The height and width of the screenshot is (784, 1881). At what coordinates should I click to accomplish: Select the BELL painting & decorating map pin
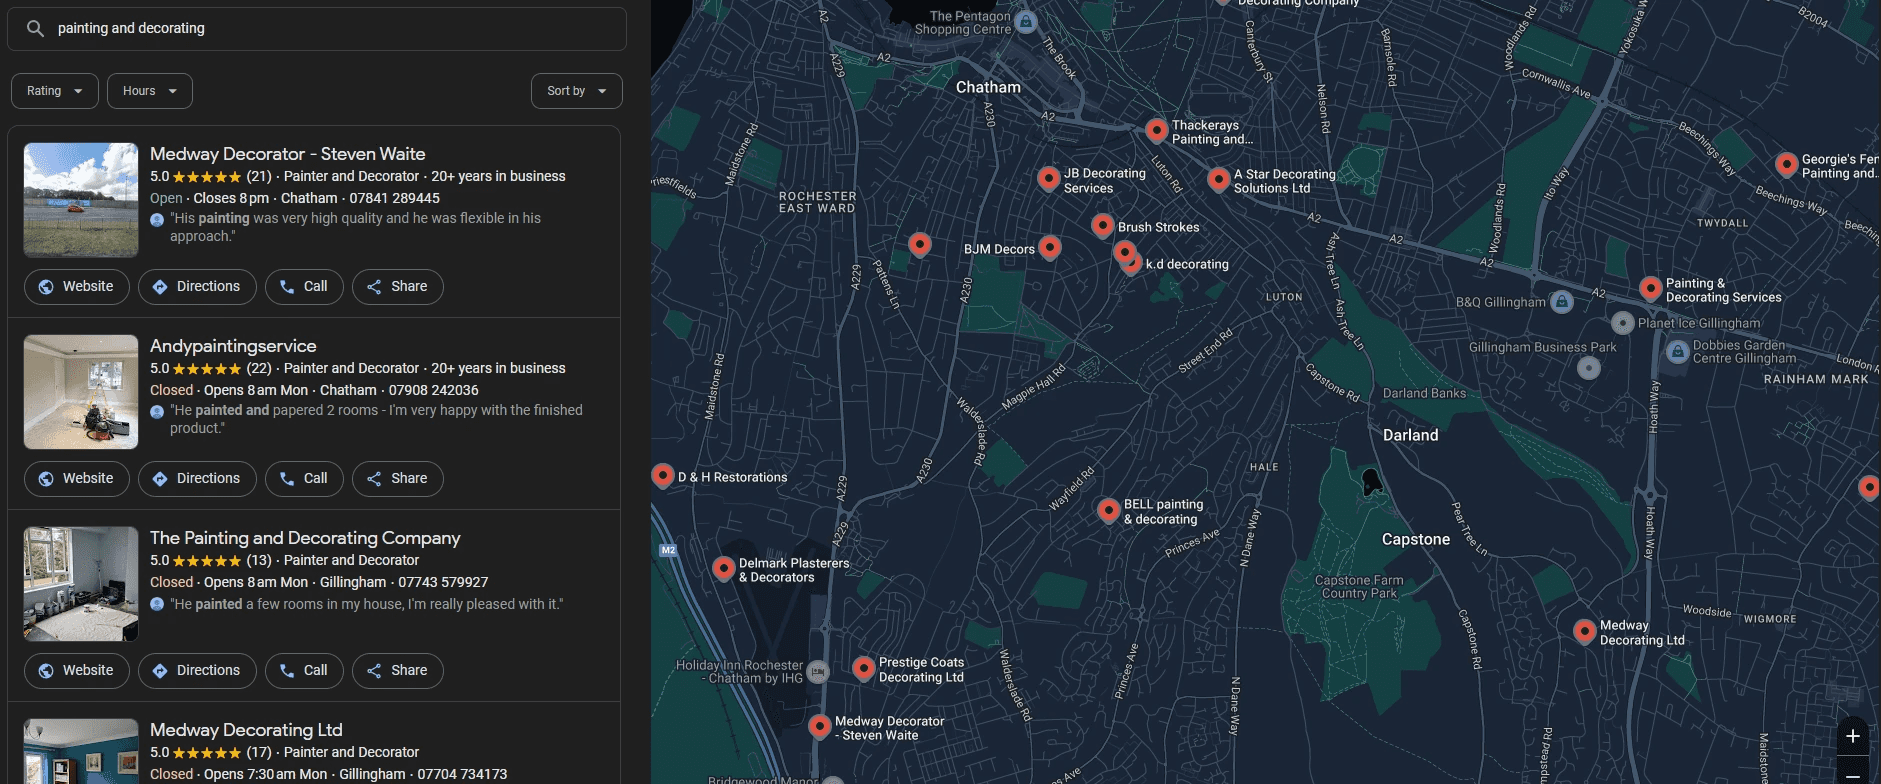pyautogui.click(x=1109, y=510)
